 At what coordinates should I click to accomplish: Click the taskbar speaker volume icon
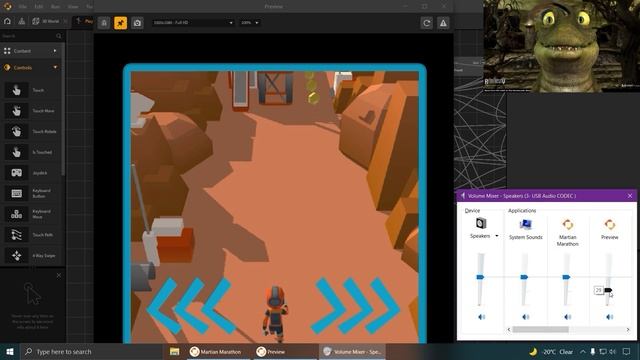click(x=612, y=351)
